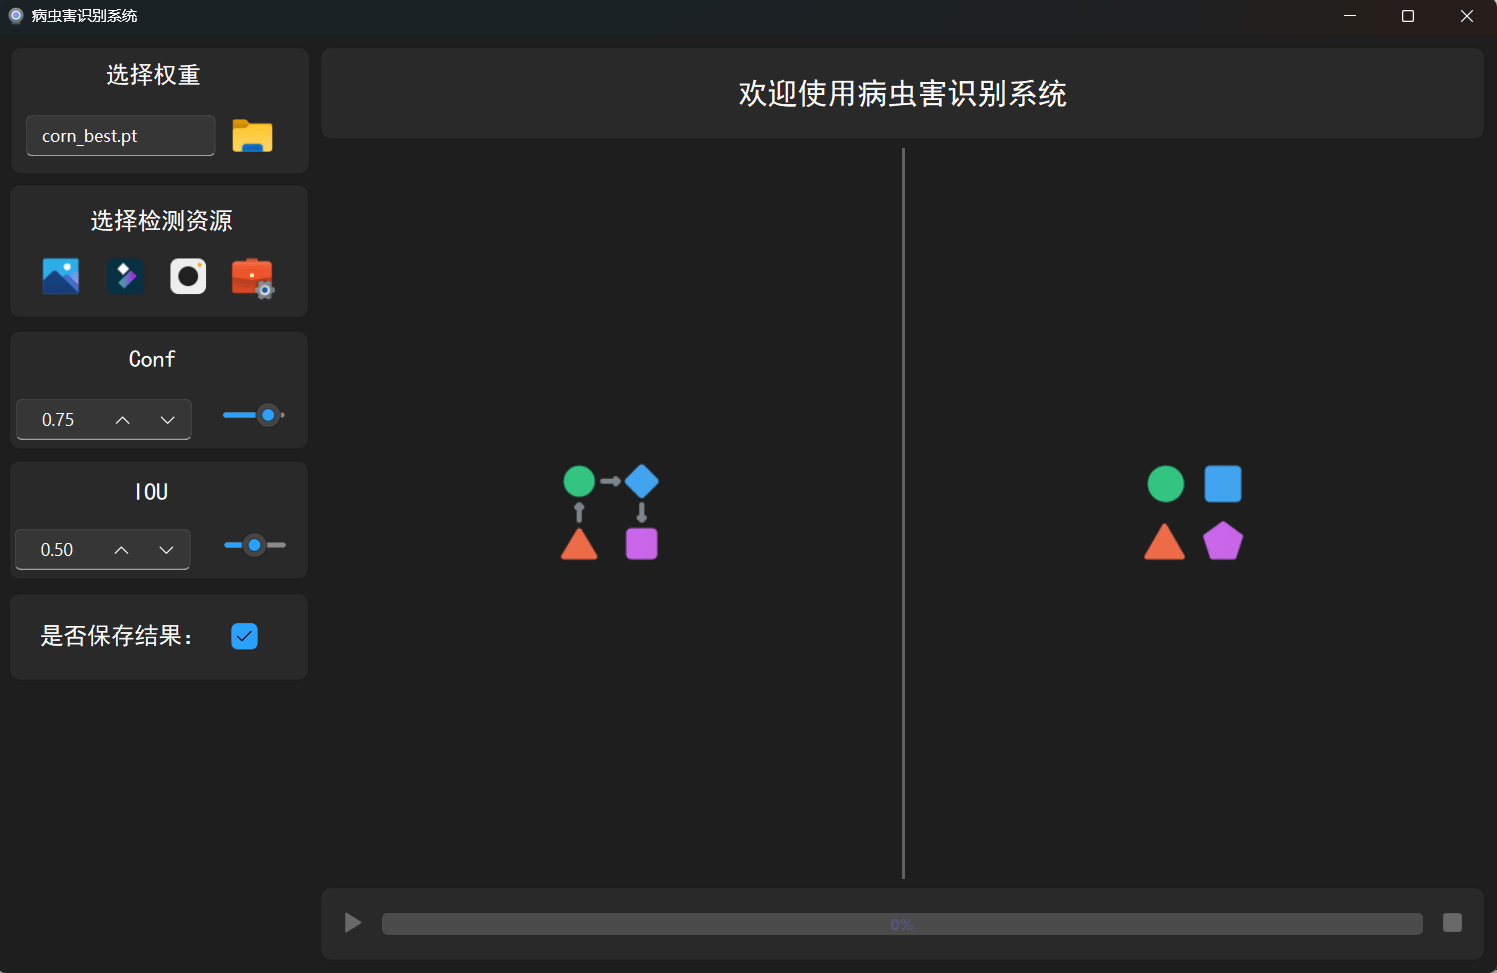Start detection with the play button
This screenshot has width=1497, height=973.
[352, 922]
